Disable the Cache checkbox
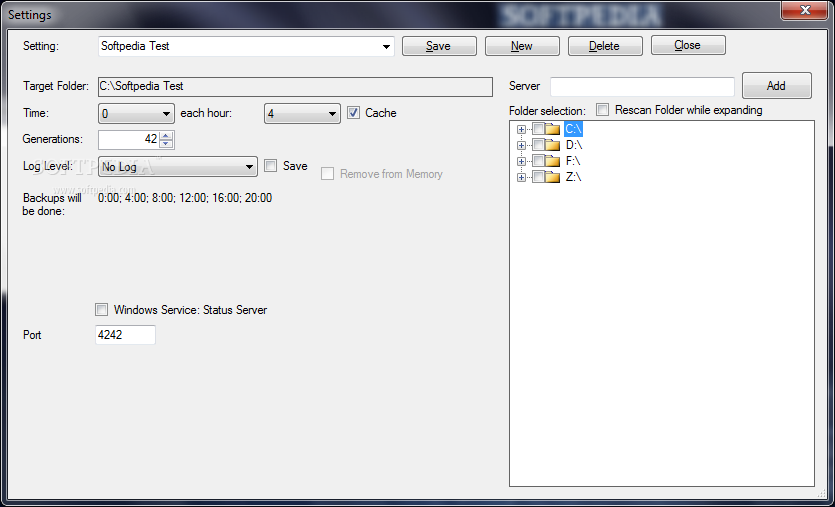 click(x=353, y=112)
